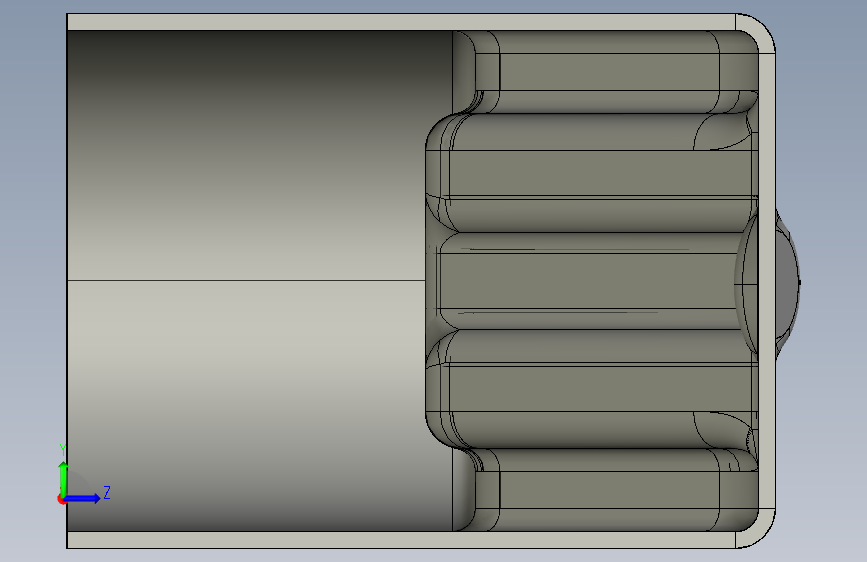867x562 pixels.
Task: Select the bottom sectioned wall of the housing
Action: click(x=401, y=540)
